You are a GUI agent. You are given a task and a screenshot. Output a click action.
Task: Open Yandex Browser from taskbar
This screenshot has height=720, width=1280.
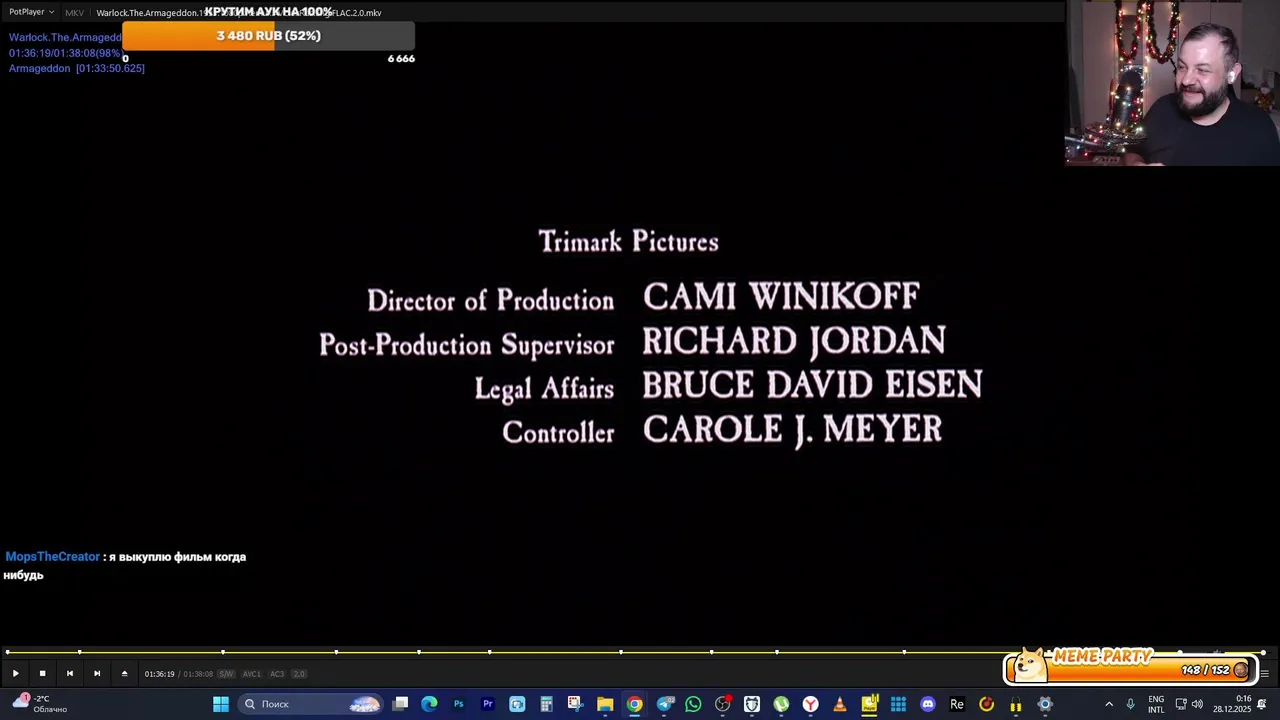pos(810,704)
